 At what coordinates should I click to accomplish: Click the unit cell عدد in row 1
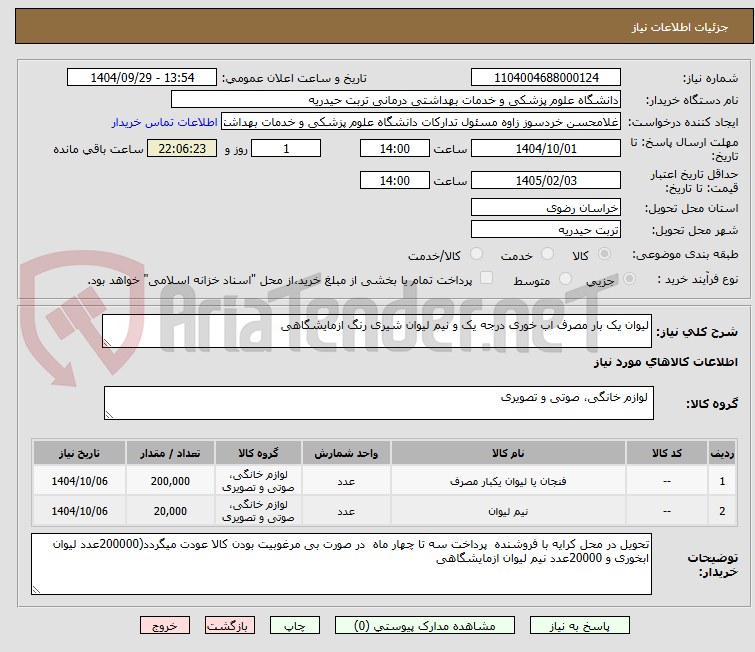[x=346, y=481]
